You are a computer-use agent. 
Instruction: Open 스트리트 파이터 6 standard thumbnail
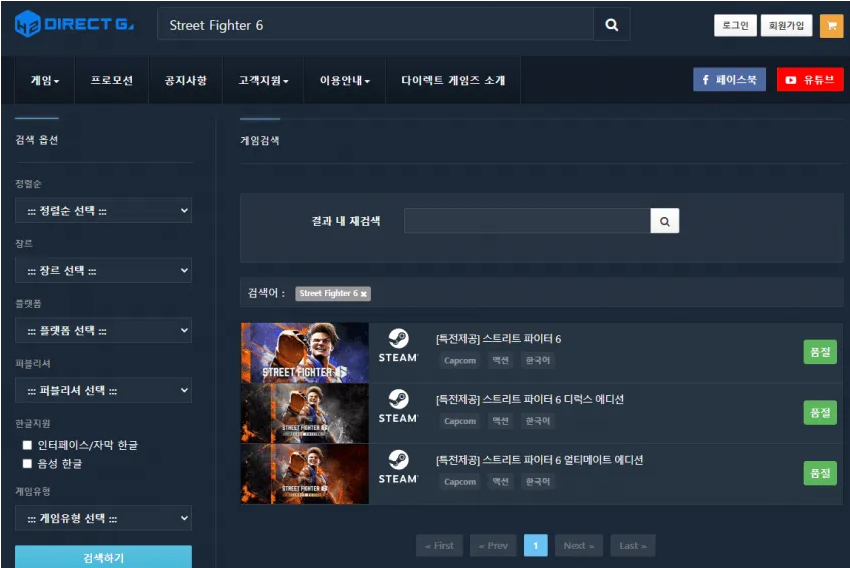tap(305, 353)
